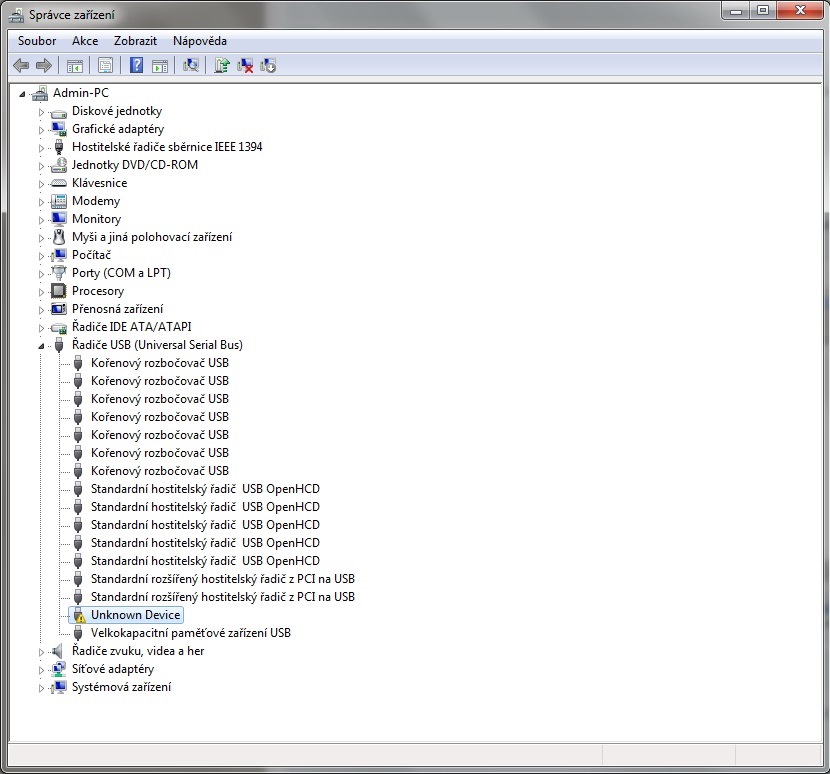Click the Forward arrow toolbar button

click(x=43, y=66)
